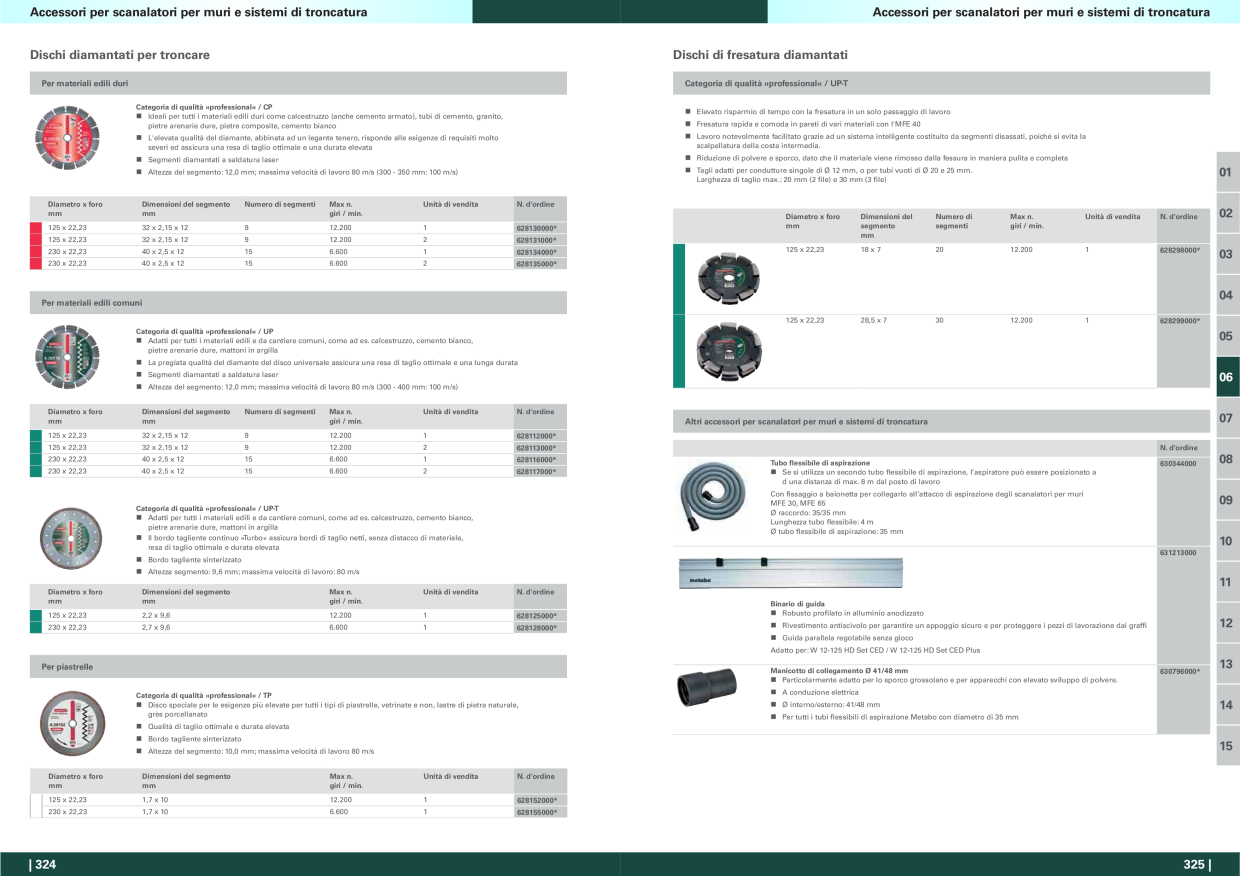
Task: Open chapter tab 09
Action: pyautogui.click(x=1227, y=500)
